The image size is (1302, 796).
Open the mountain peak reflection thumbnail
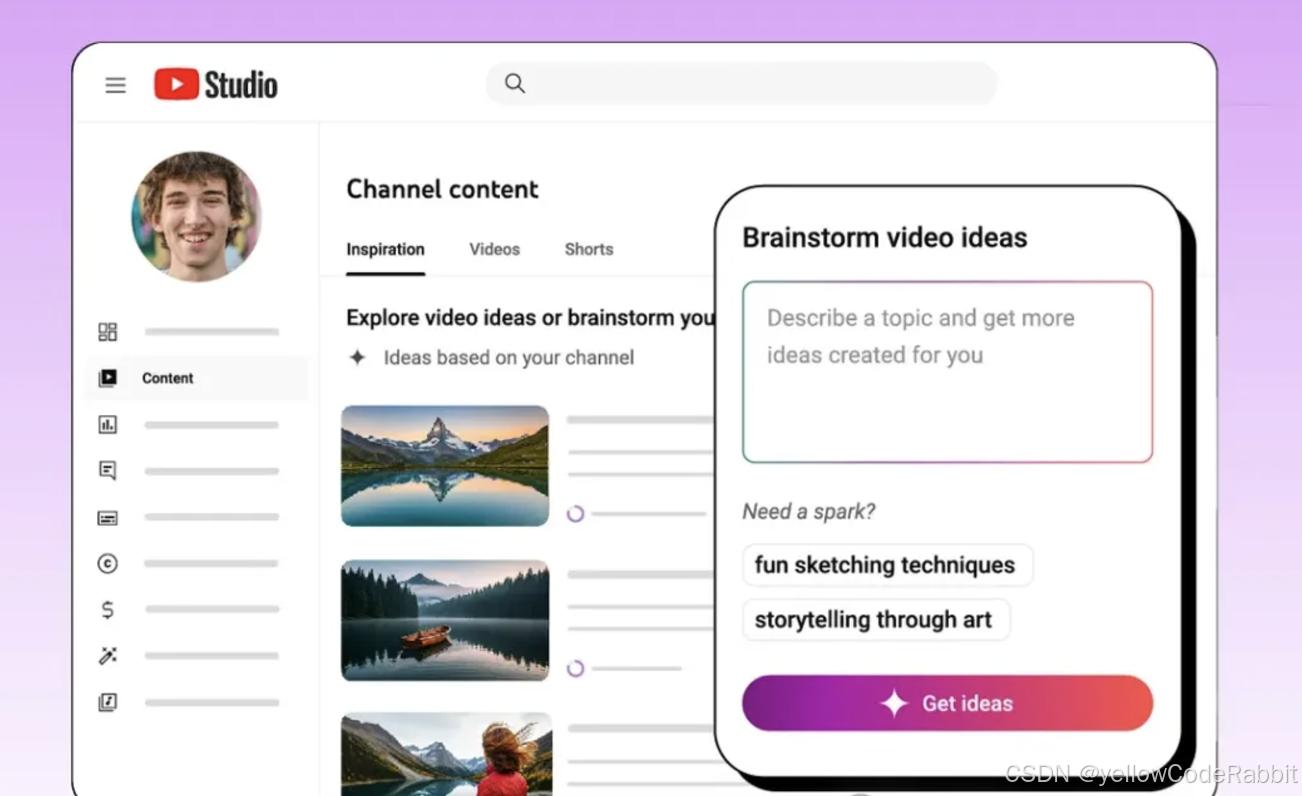point(445,465)
